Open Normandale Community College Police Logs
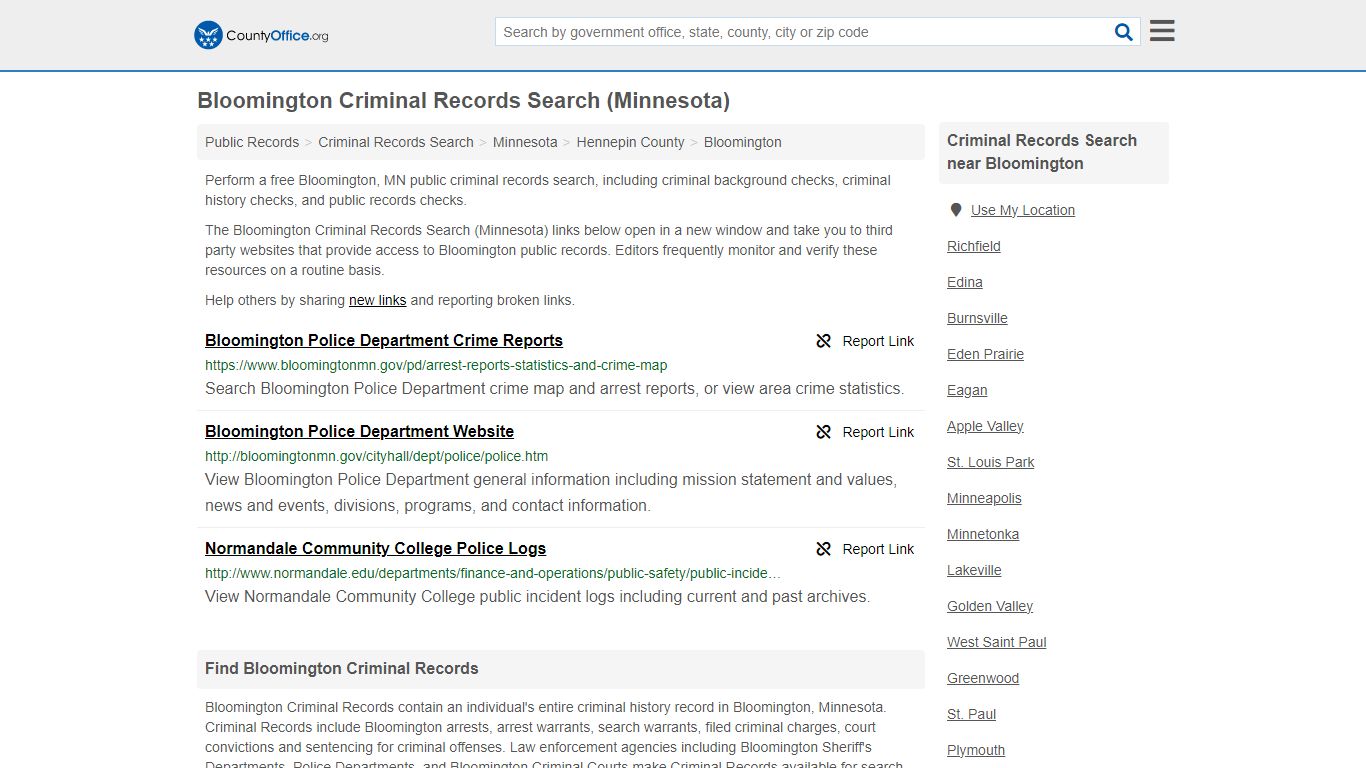 375,548
